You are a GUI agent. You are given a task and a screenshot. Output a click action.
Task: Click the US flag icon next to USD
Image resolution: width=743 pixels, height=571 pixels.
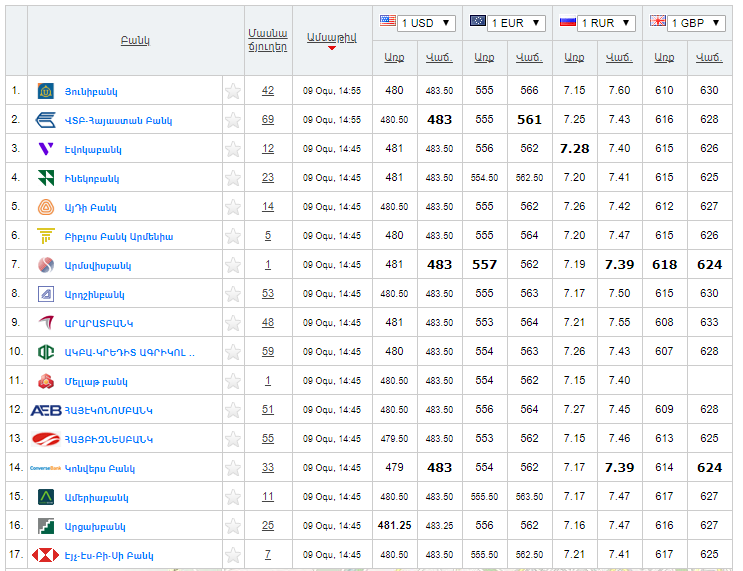tap(388, 21)
